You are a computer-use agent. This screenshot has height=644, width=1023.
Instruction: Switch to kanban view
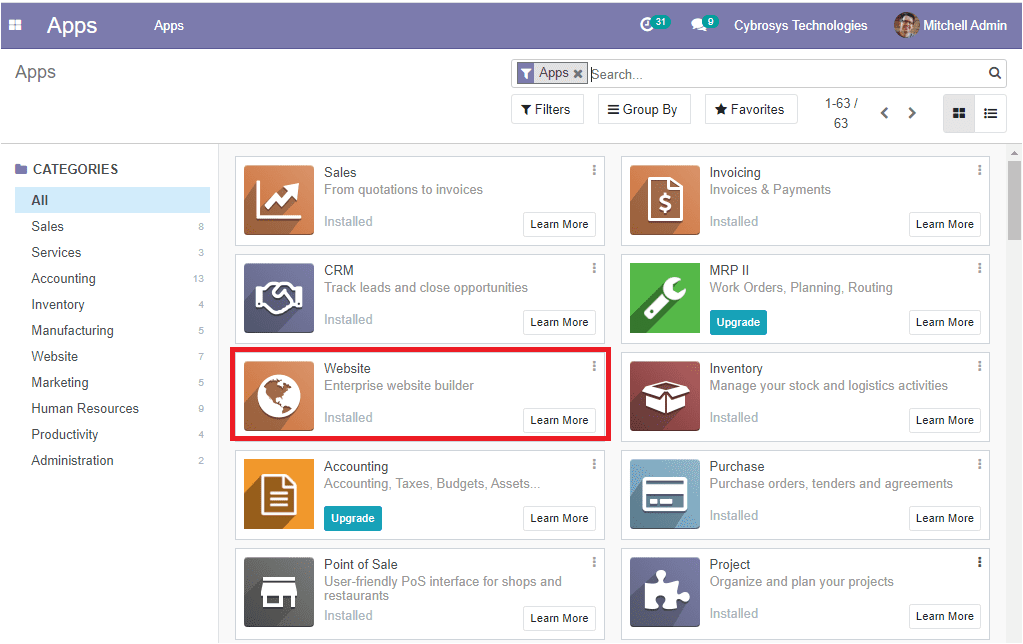[x=958, y=114]
